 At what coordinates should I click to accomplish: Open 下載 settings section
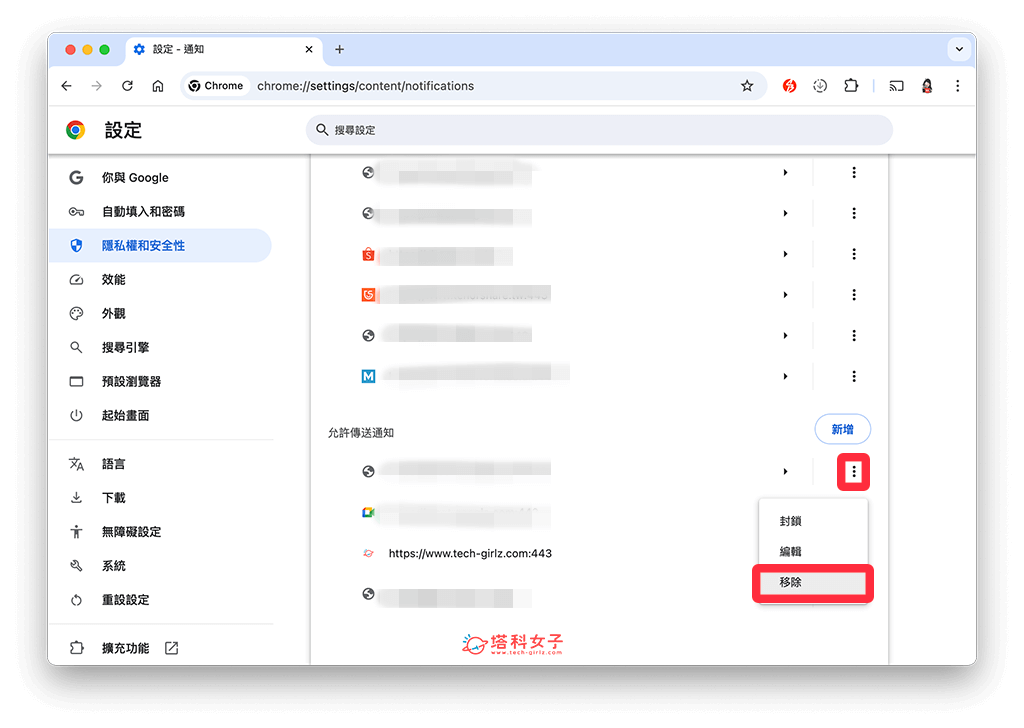(161, 498)
